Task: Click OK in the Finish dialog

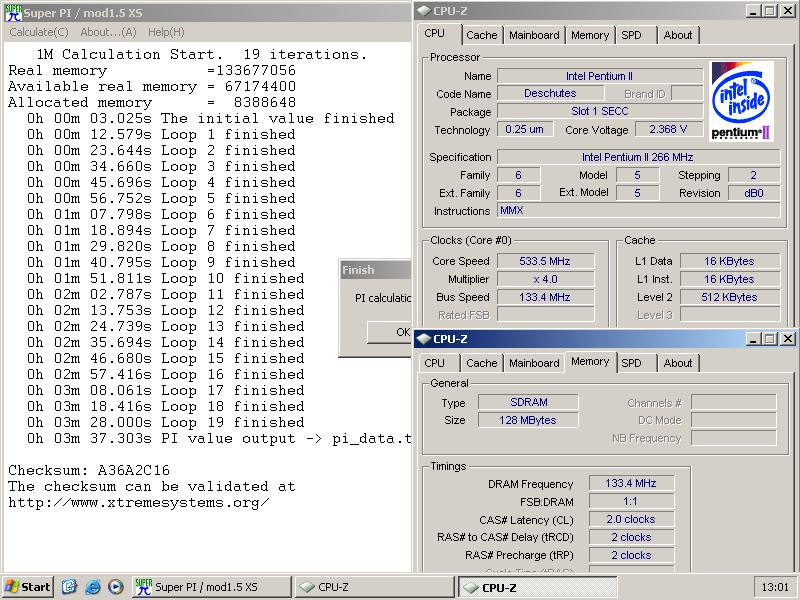Action: click(390, 332)
